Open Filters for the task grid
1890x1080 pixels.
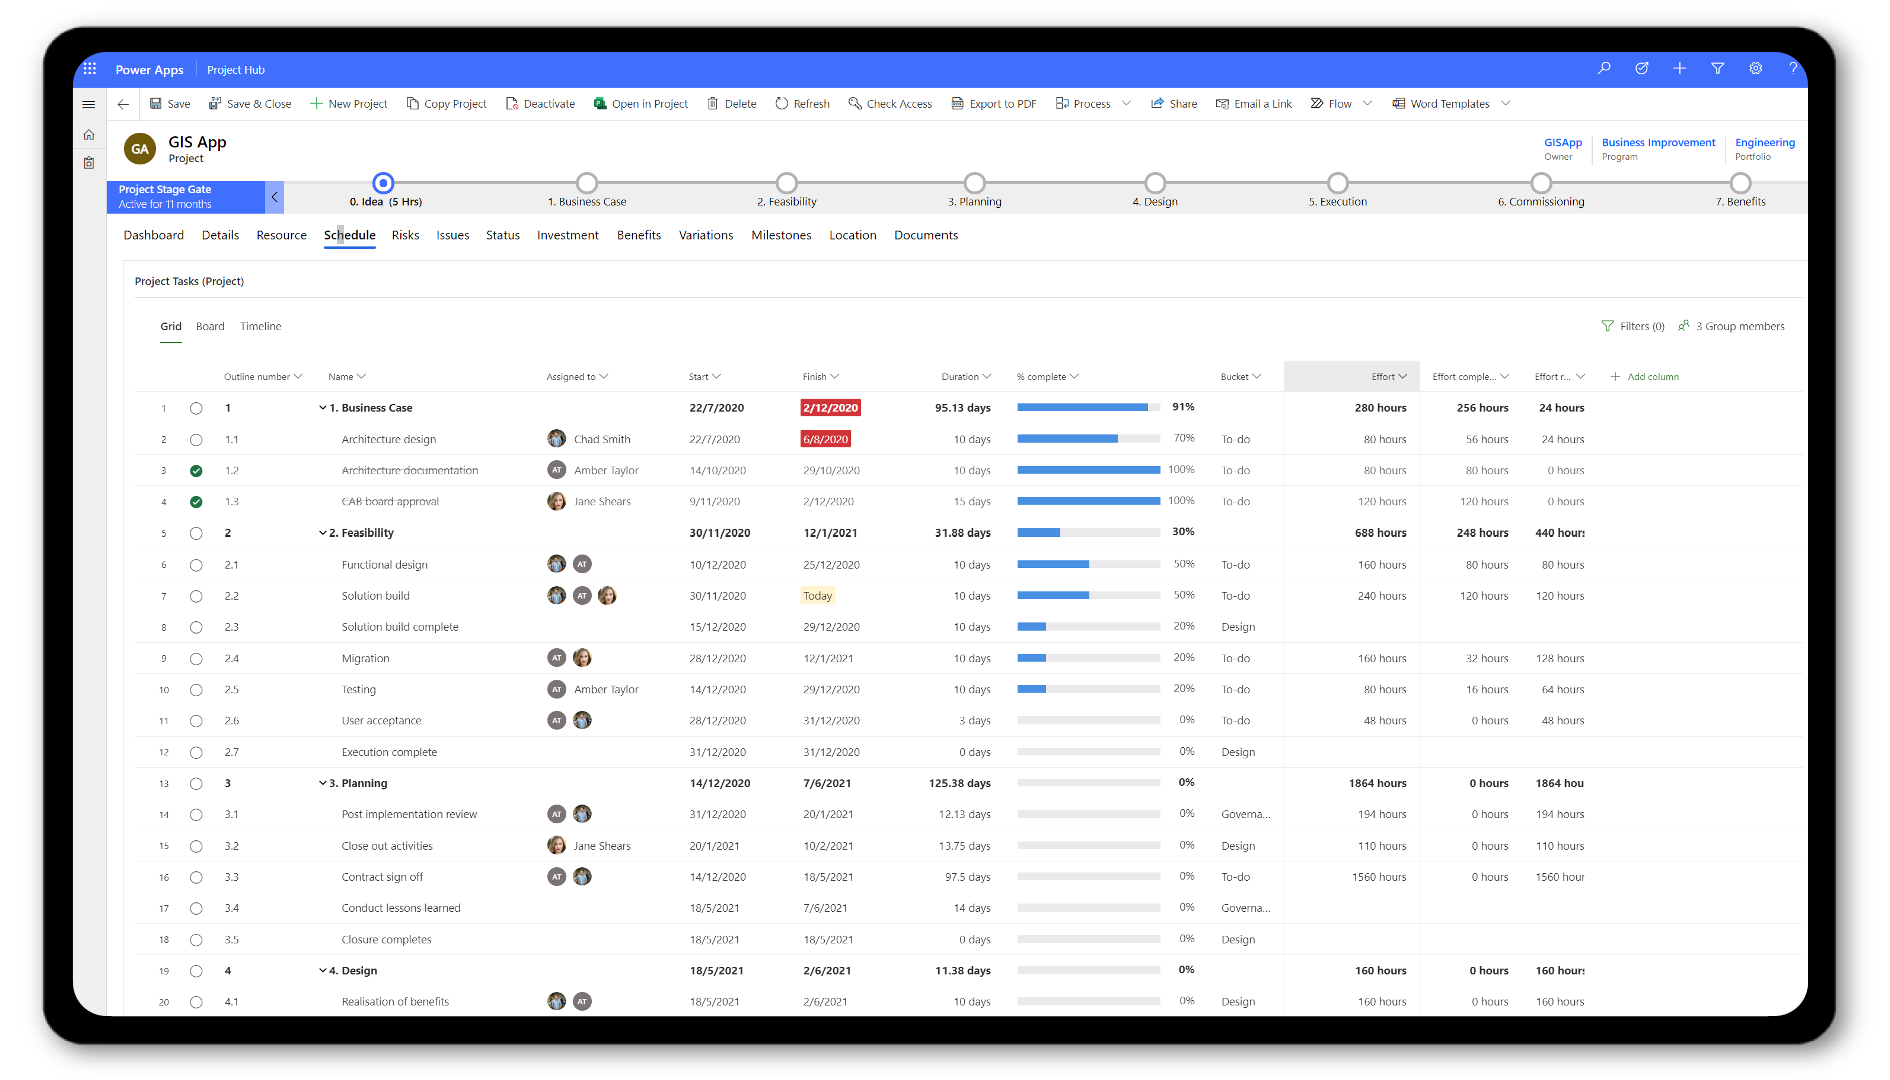click(x=1632, y=326)
